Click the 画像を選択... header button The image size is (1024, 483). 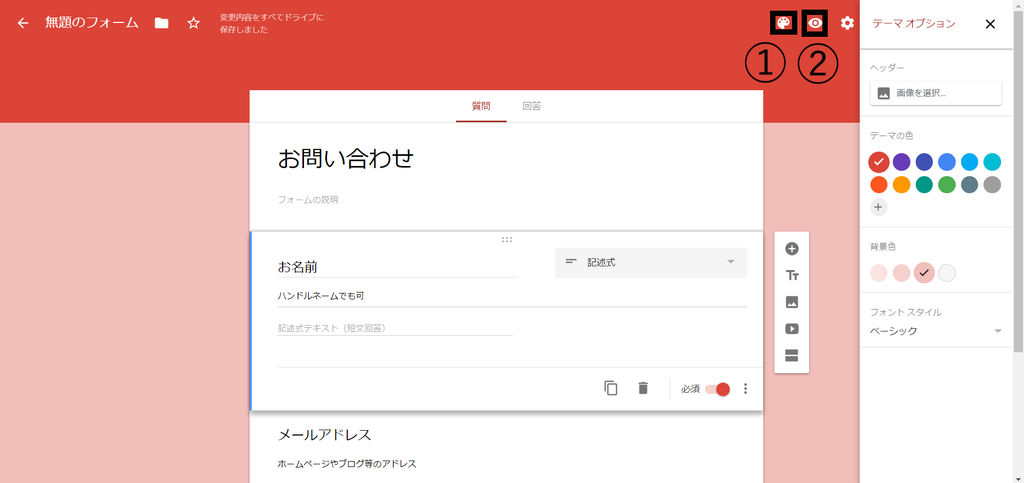(x=935, y=93)
